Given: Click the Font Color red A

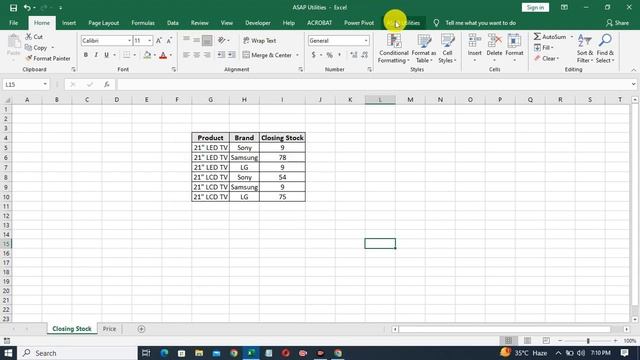Looking at the screenshot, I should 163,55.
